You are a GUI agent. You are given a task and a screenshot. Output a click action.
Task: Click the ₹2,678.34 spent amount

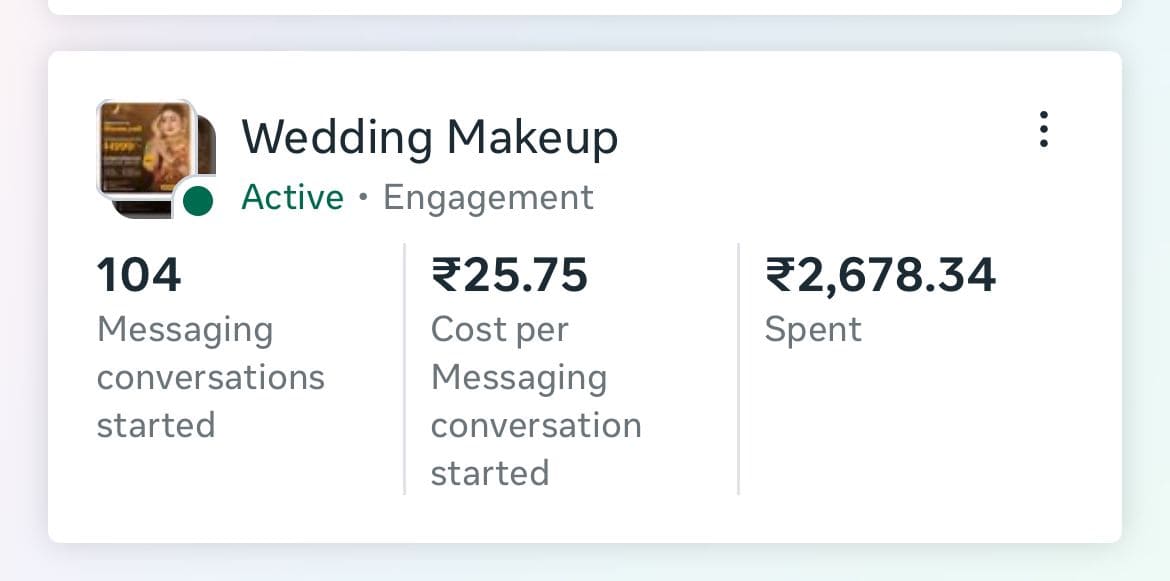pos(880,275)
